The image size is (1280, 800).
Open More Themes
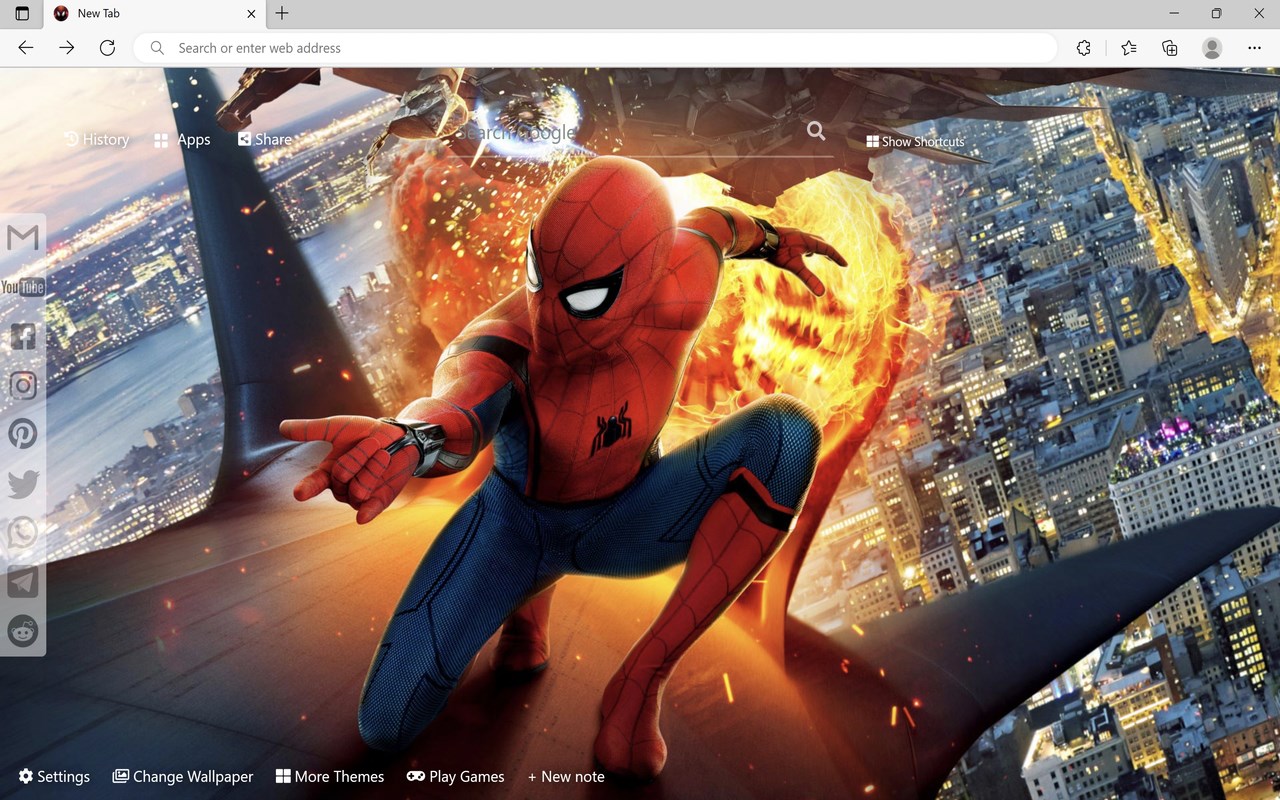(330, 776)
